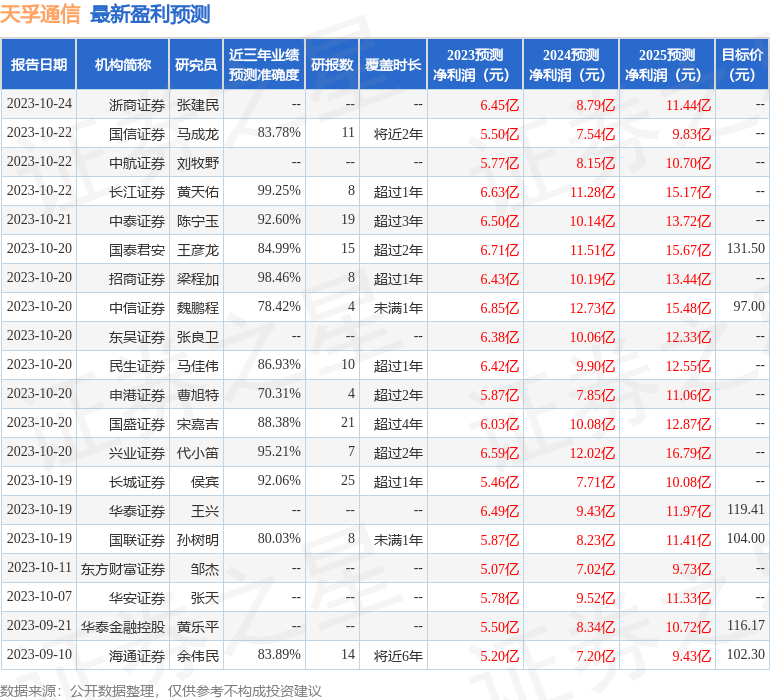Click the 最新盈利预测 heading

click(150, 14)
